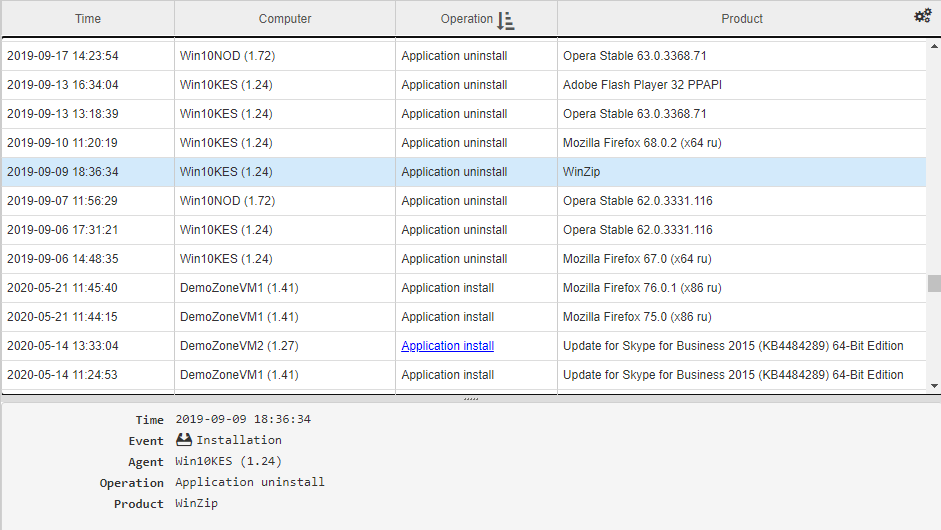Click the time 2019-09-09 18:36:34 in the highlighted row
Viewport: 941px width, 530px height.
point(63,172)
